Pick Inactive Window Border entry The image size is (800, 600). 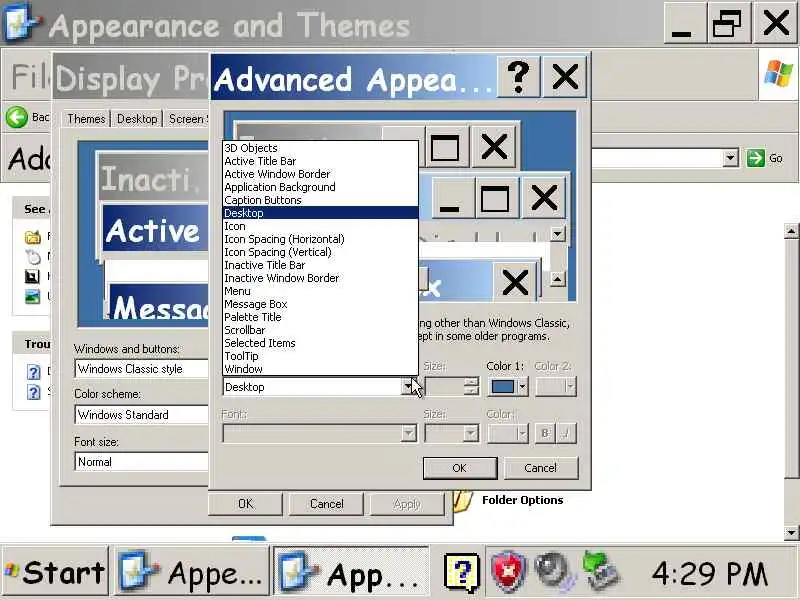tap(320, 278)
